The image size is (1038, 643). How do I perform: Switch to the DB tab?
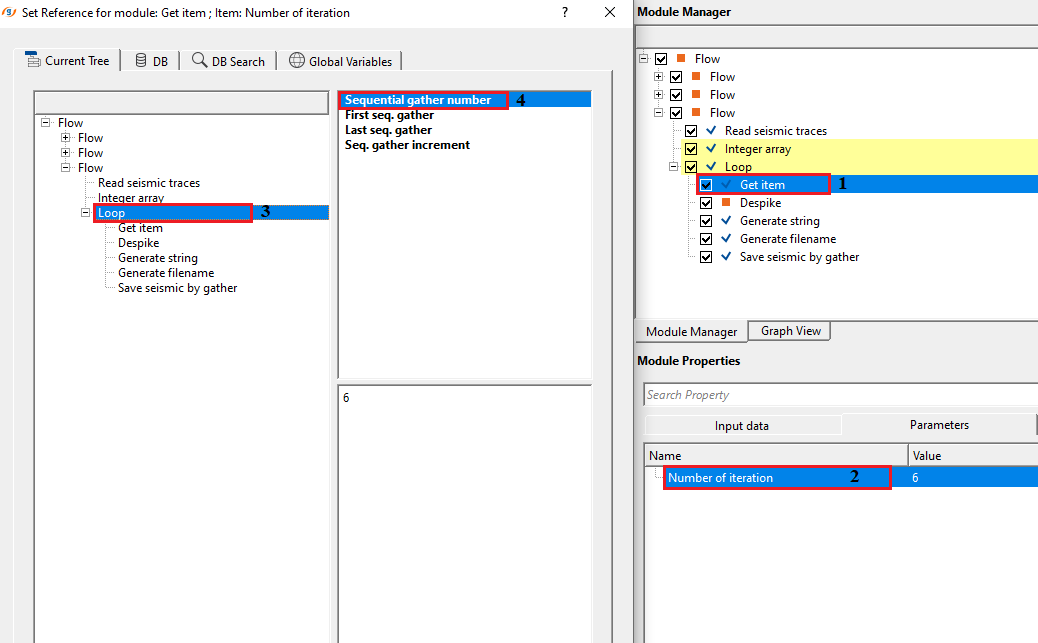151,61
